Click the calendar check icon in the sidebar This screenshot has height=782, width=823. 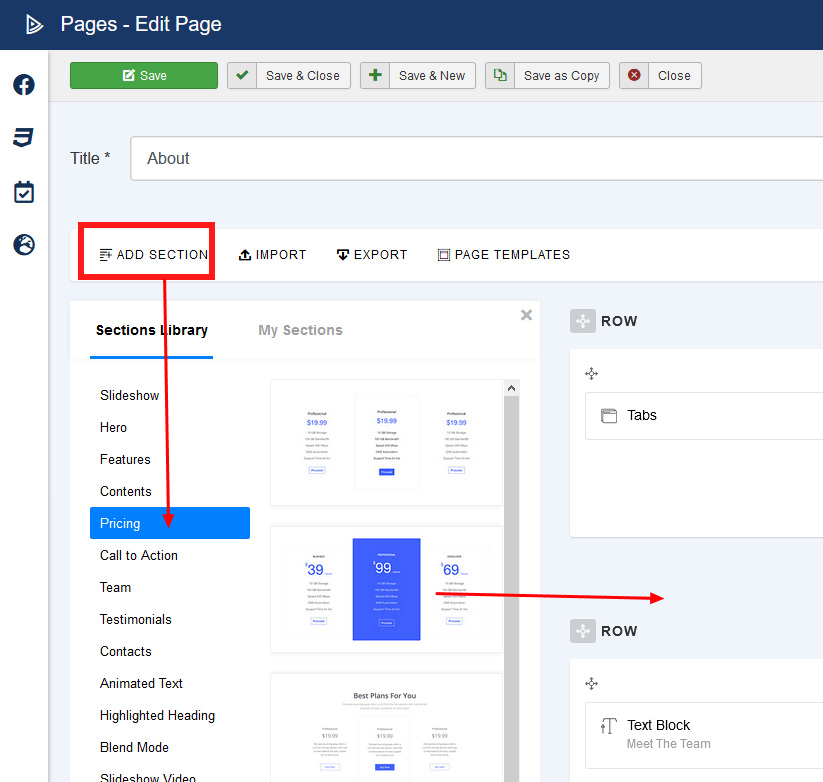(x=24, y=192)
